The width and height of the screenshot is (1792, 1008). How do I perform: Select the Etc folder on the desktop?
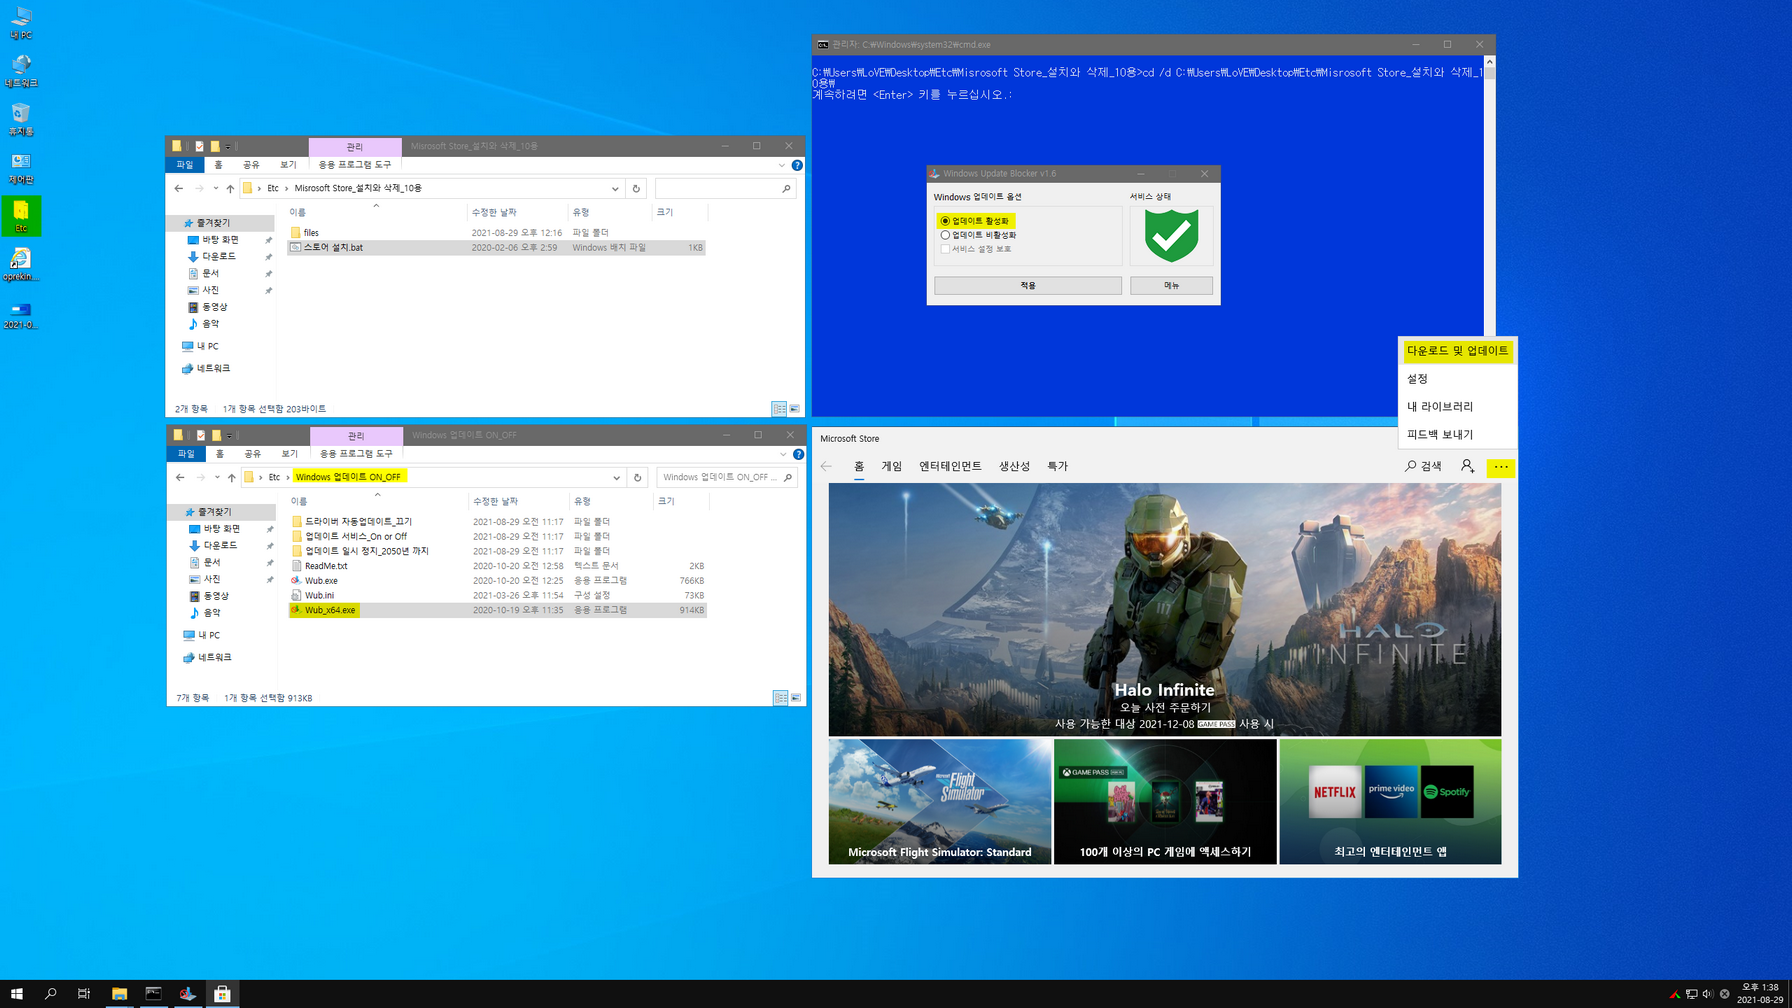pos(21,215)
